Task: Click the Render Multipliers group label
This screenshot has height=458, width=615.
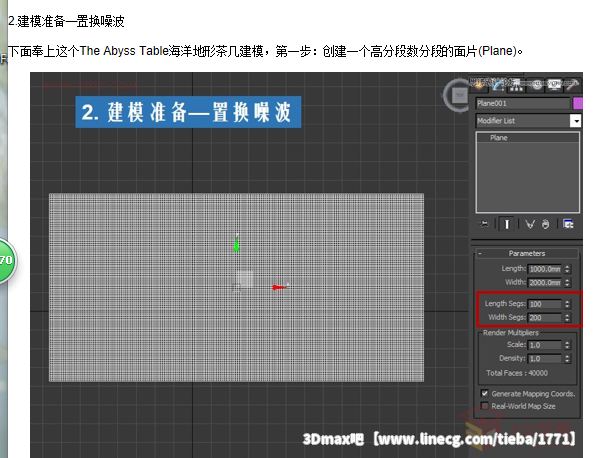Action: tap(511, 333)
